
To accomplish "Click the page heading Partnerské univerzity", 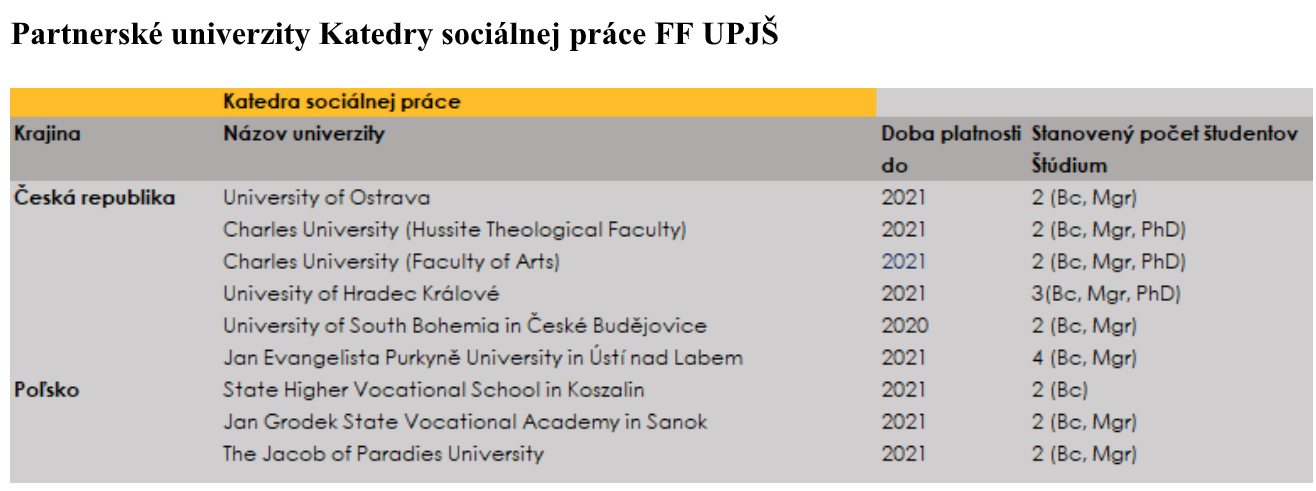I will coord(393,34).
